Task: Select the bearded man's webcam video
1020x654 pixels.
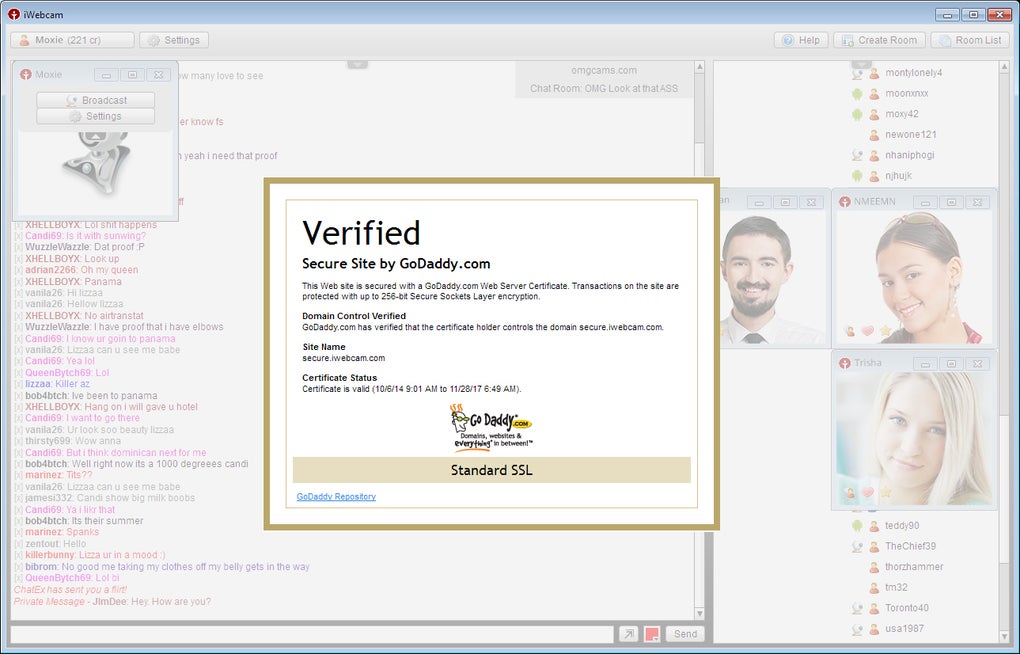Action: 772,278
